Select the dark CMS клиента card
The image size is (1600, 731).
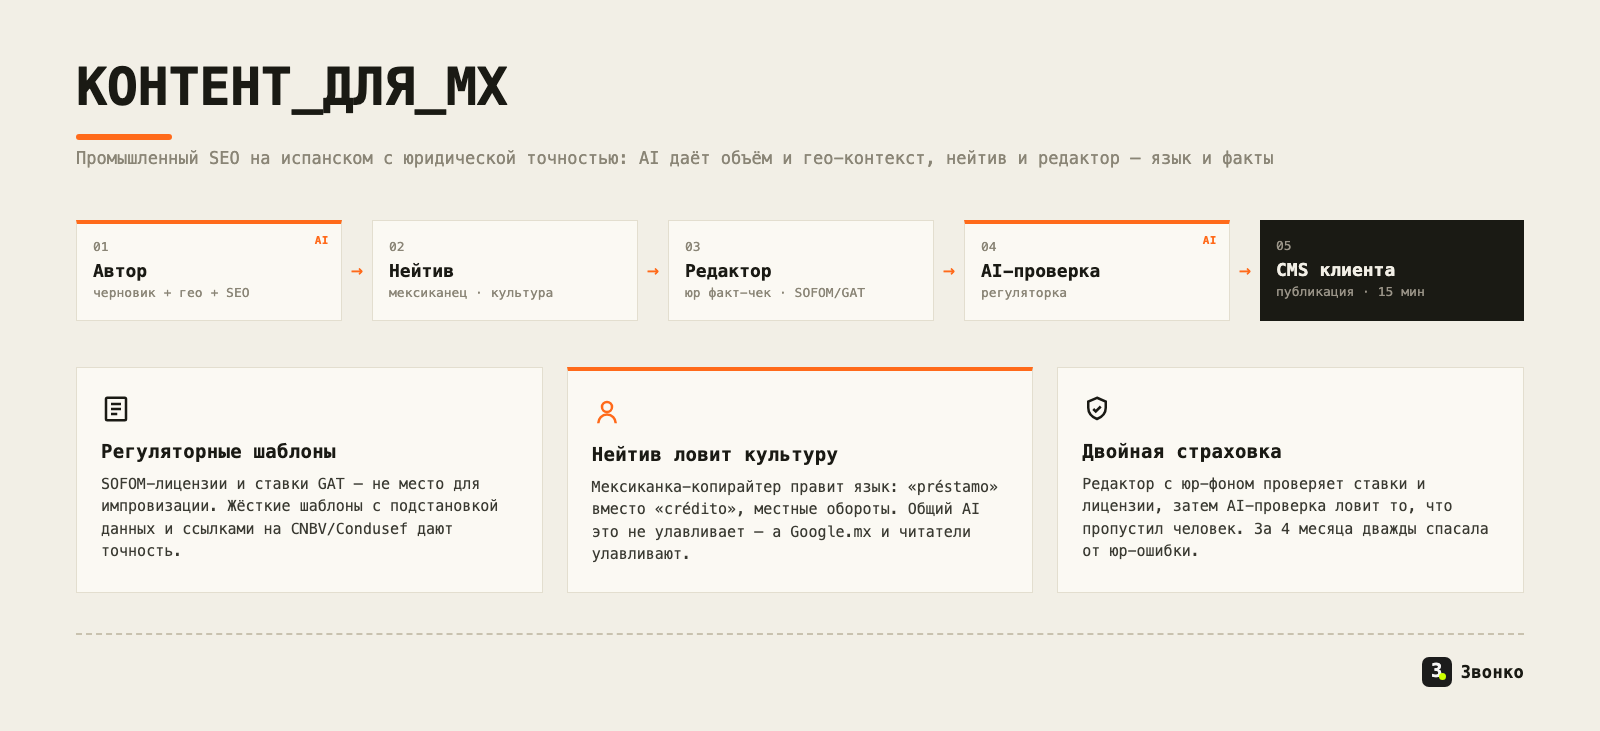point(1392,270)
